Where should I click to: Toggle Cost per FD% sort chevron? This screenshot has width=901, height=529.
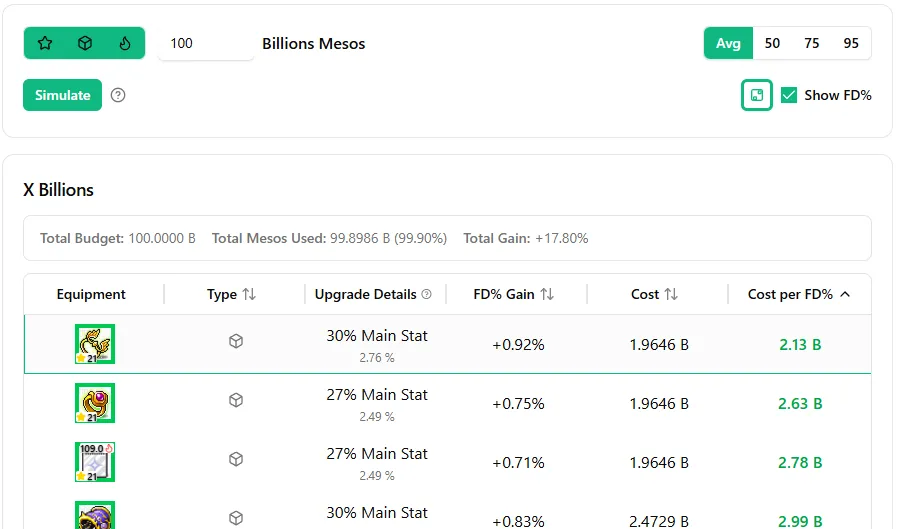click(x=845, y=294)
